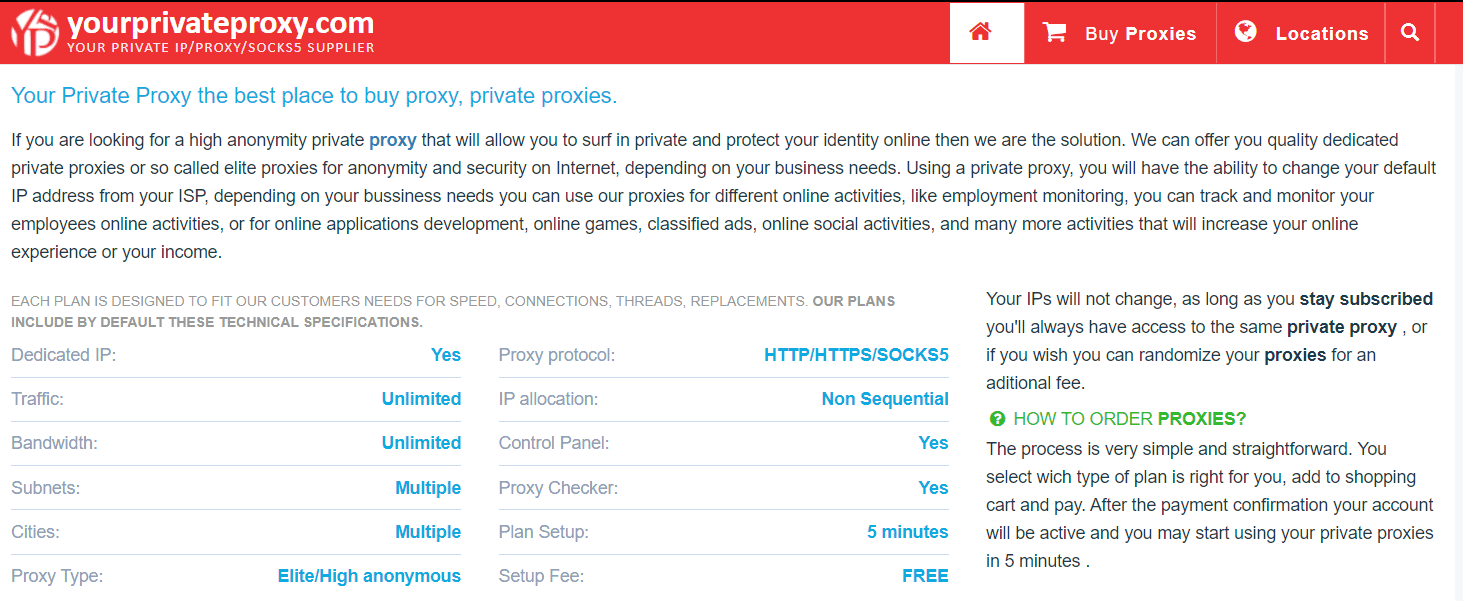Click the shopping cart icon
Viewport: 1463px width, 601px height.
tap(1054, 32)
